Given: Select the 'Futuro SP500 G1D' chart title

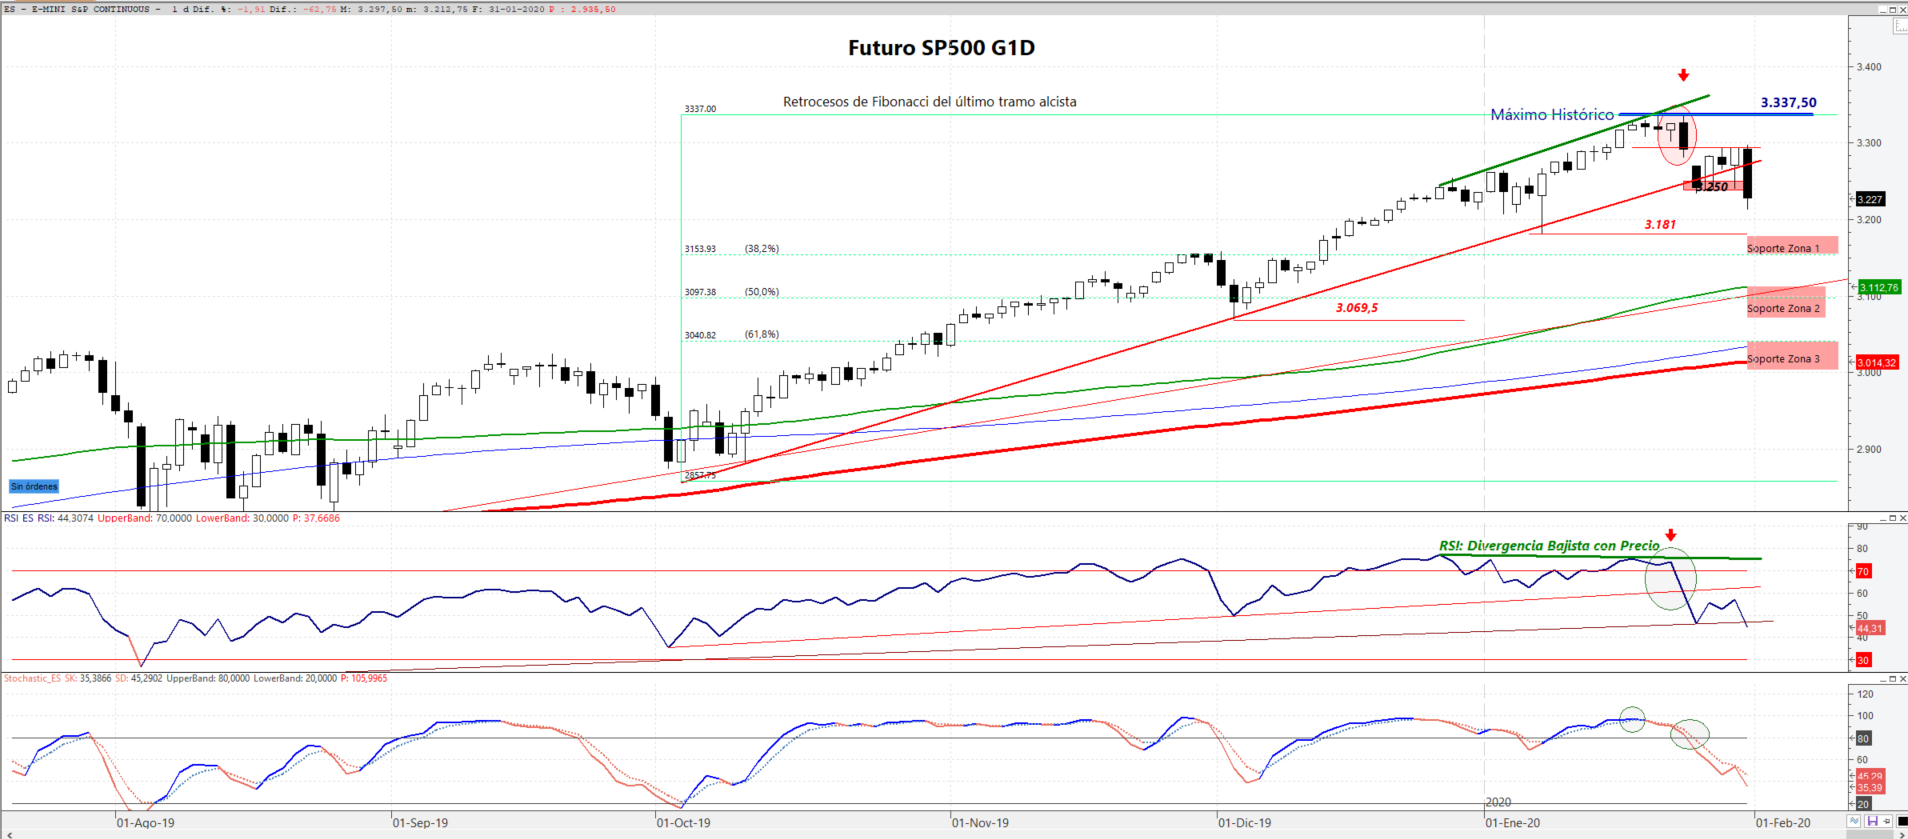Looking at the screenshot, I should (x=941, y=48).
